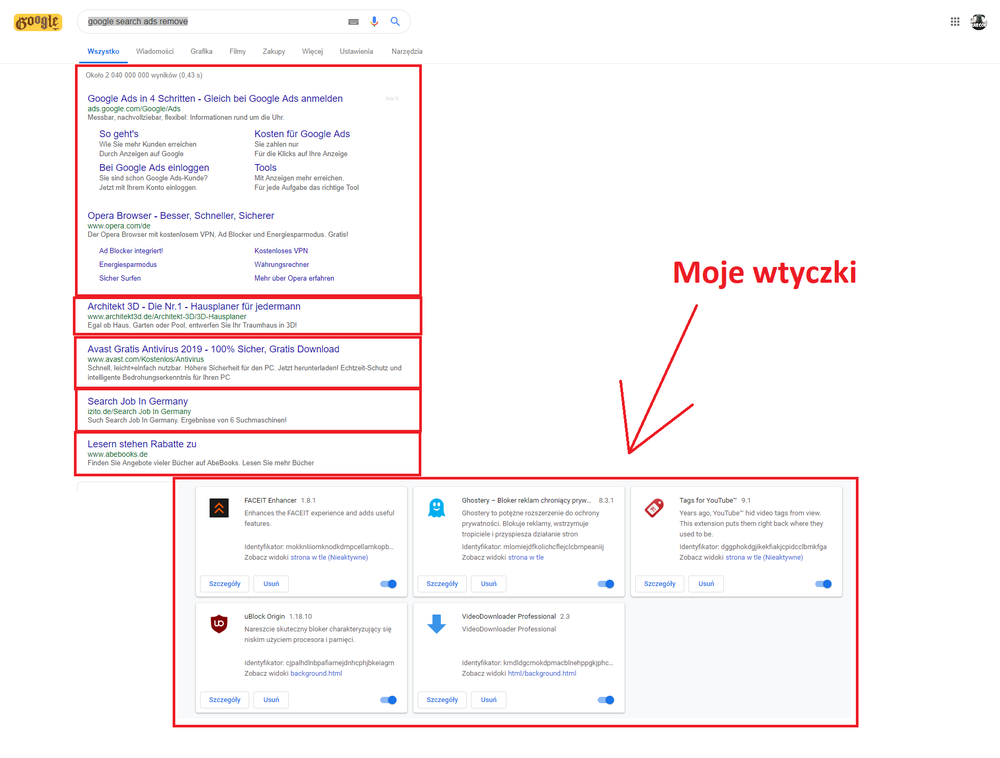Click Szczegóły for Tags for YouTube
The height and width of the screenshot is (758, 1000).
pyautogui.click(x=659, y=584)
